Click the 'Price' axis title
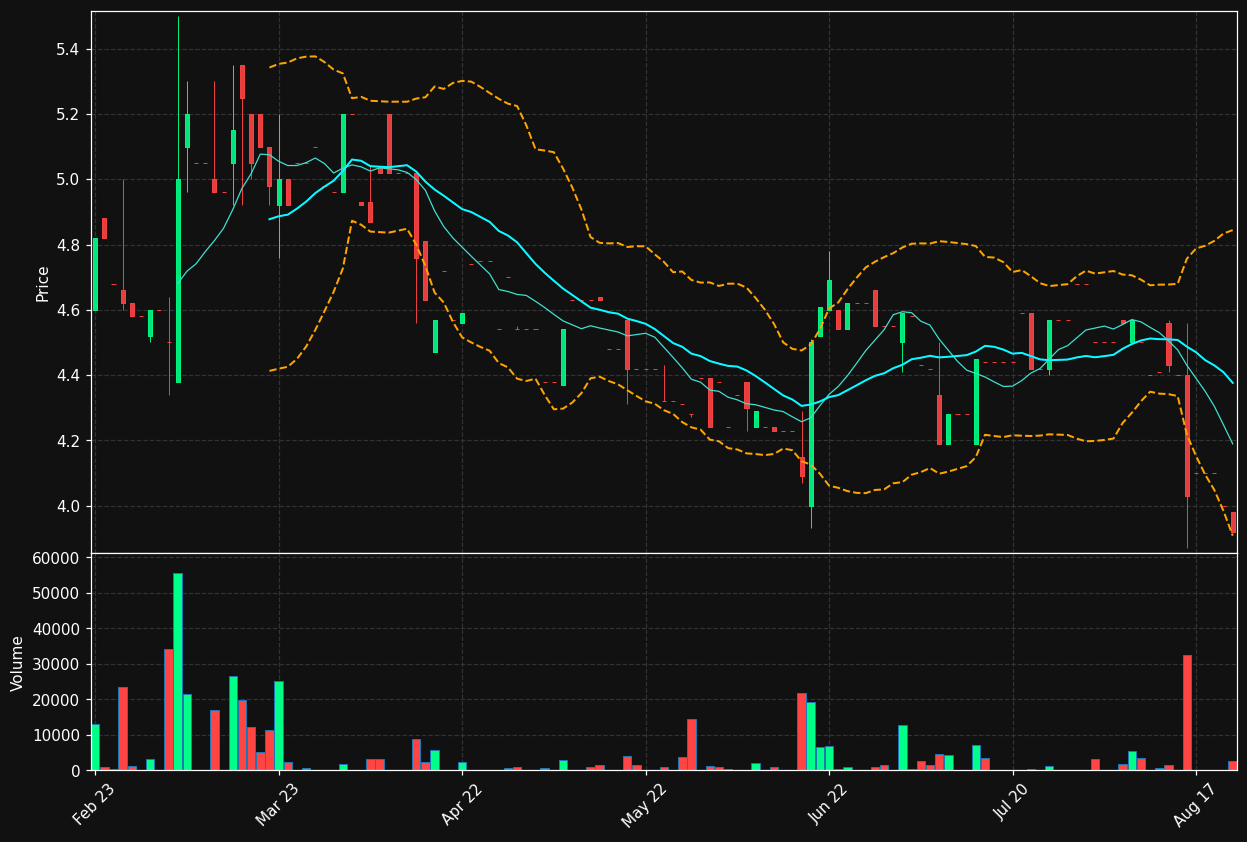 point(43,283)
